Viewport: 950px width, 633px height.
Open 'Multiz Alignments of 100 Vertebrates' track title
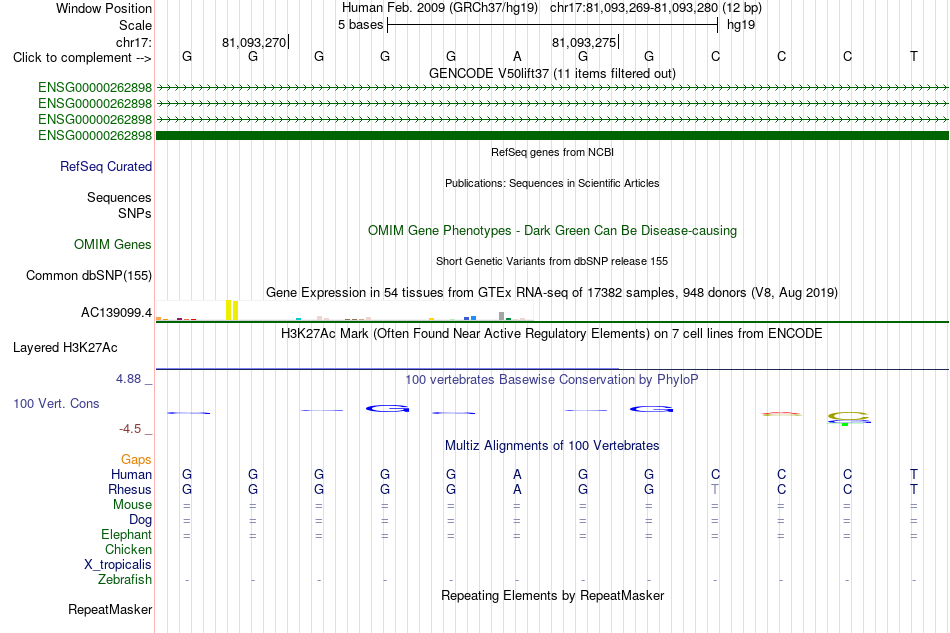552,445
